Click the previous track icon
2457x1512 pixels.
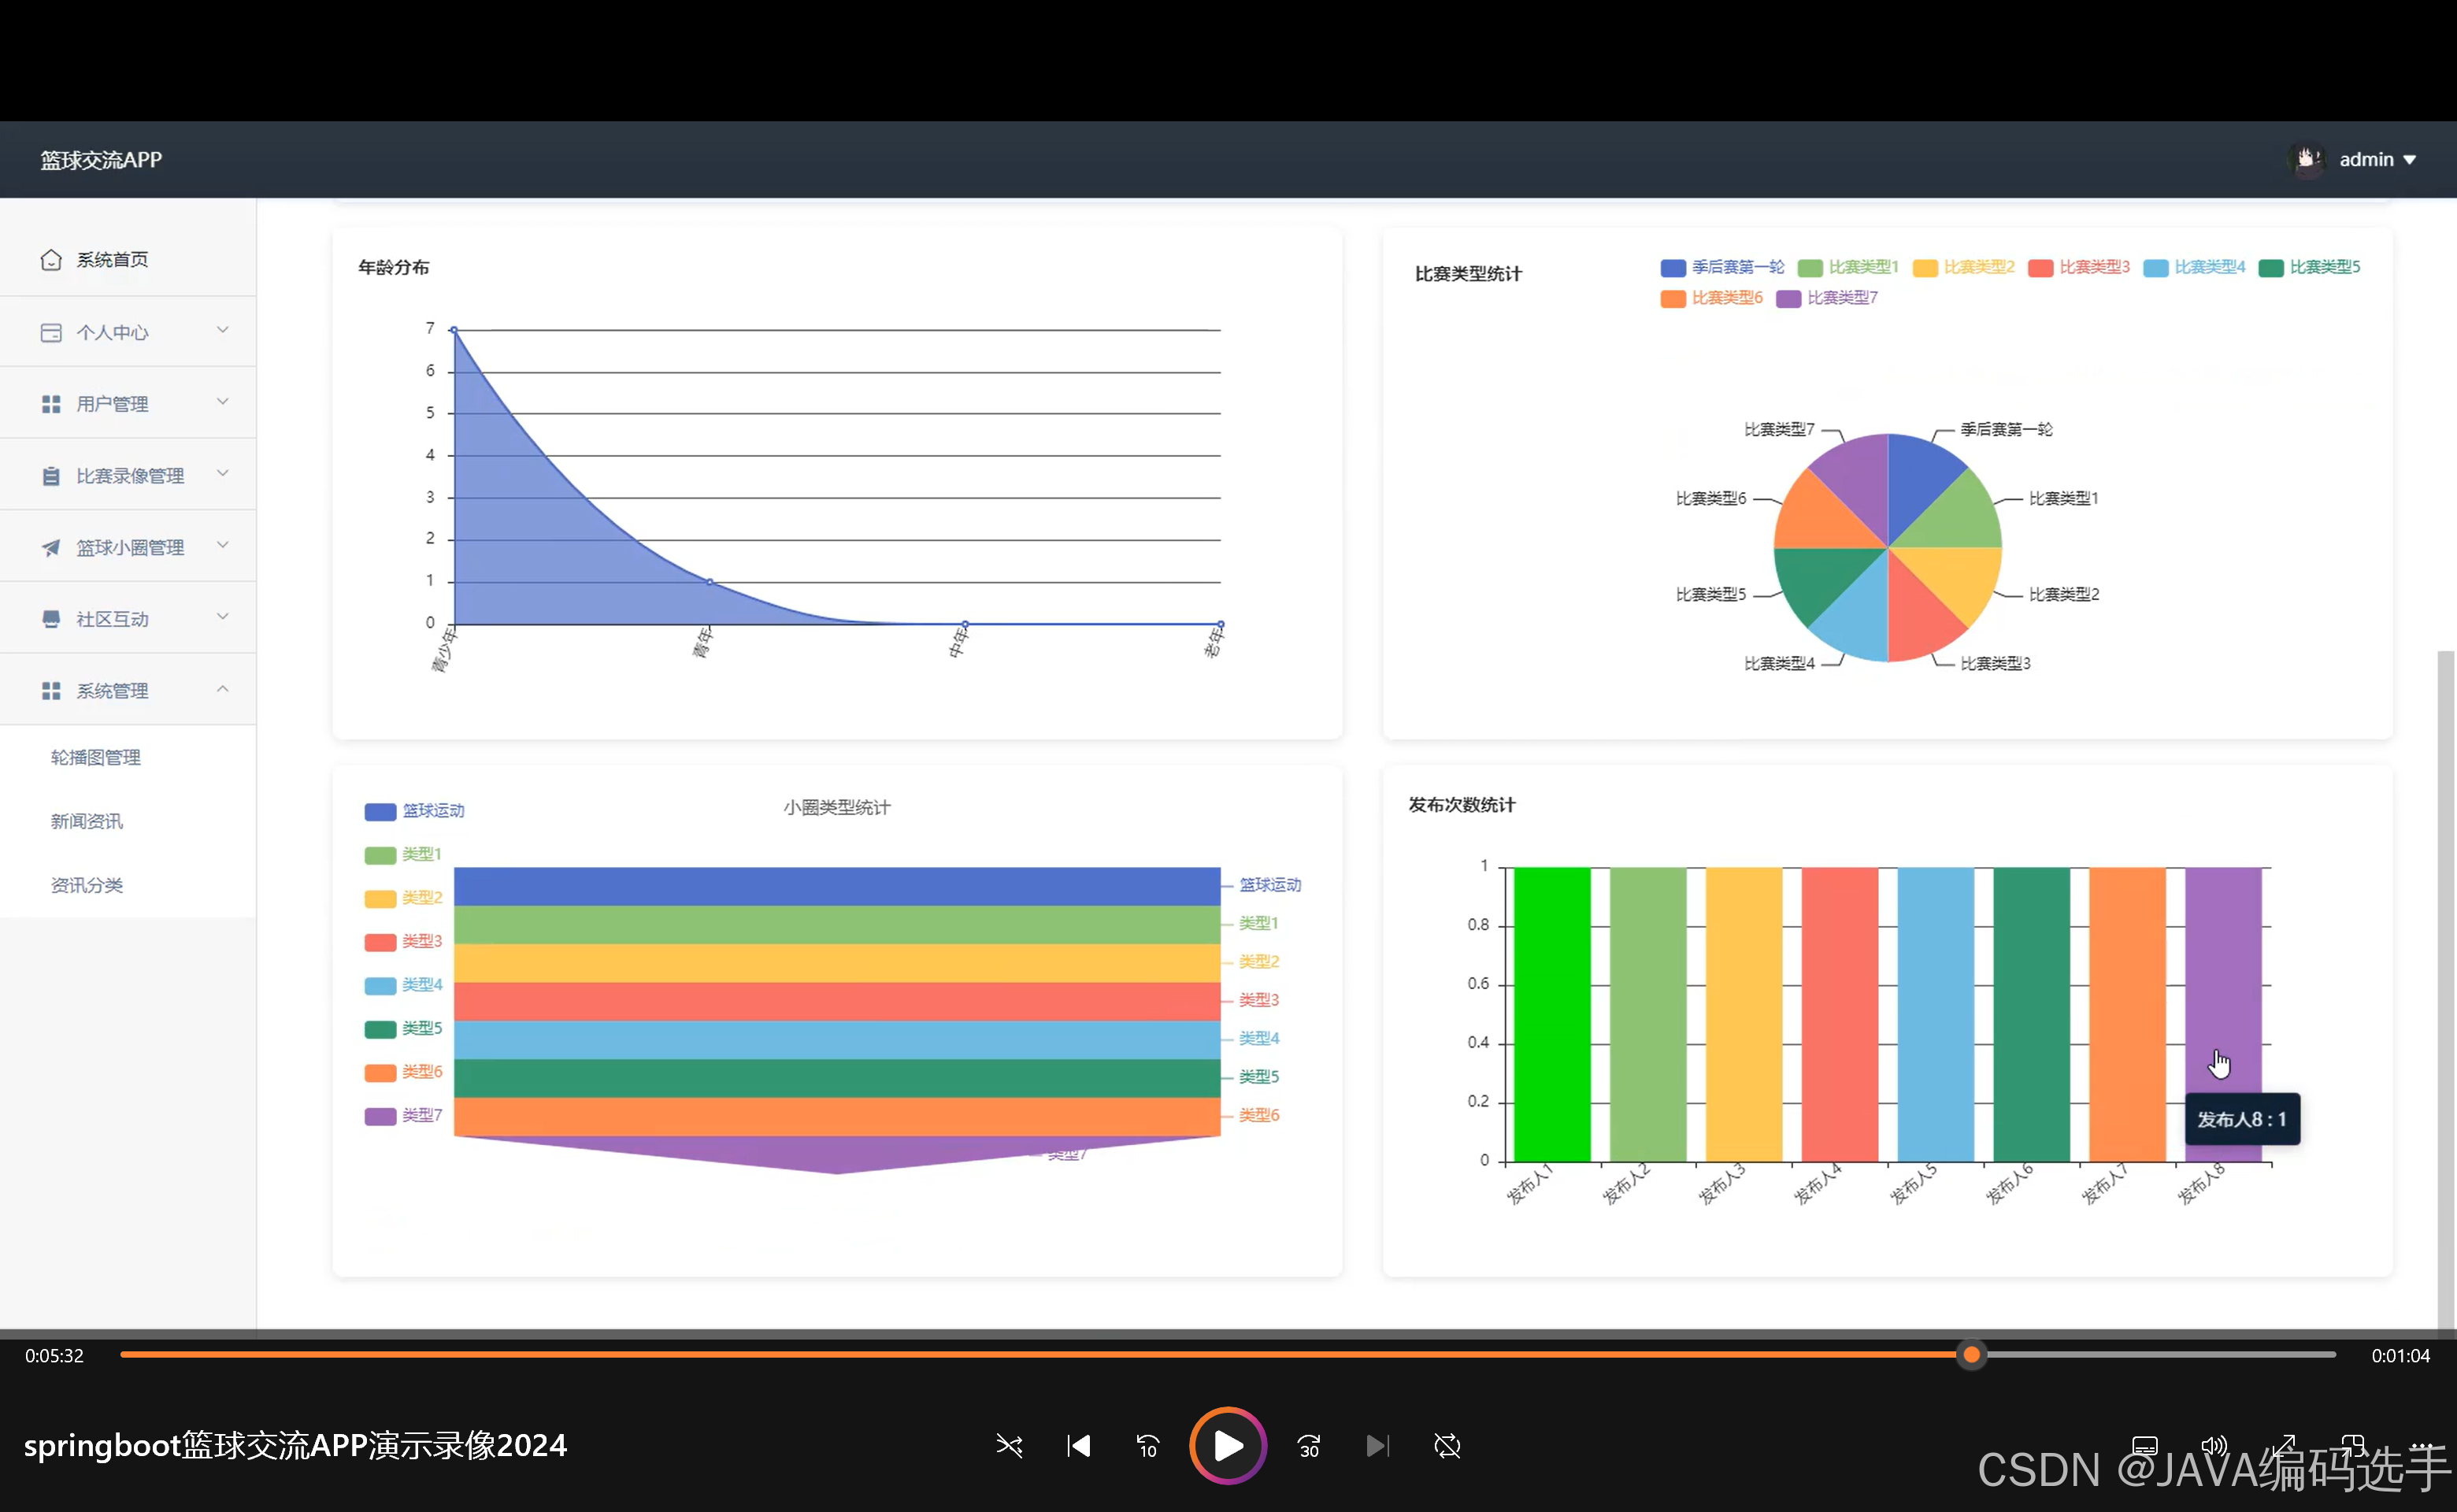pos(1079,1446)
